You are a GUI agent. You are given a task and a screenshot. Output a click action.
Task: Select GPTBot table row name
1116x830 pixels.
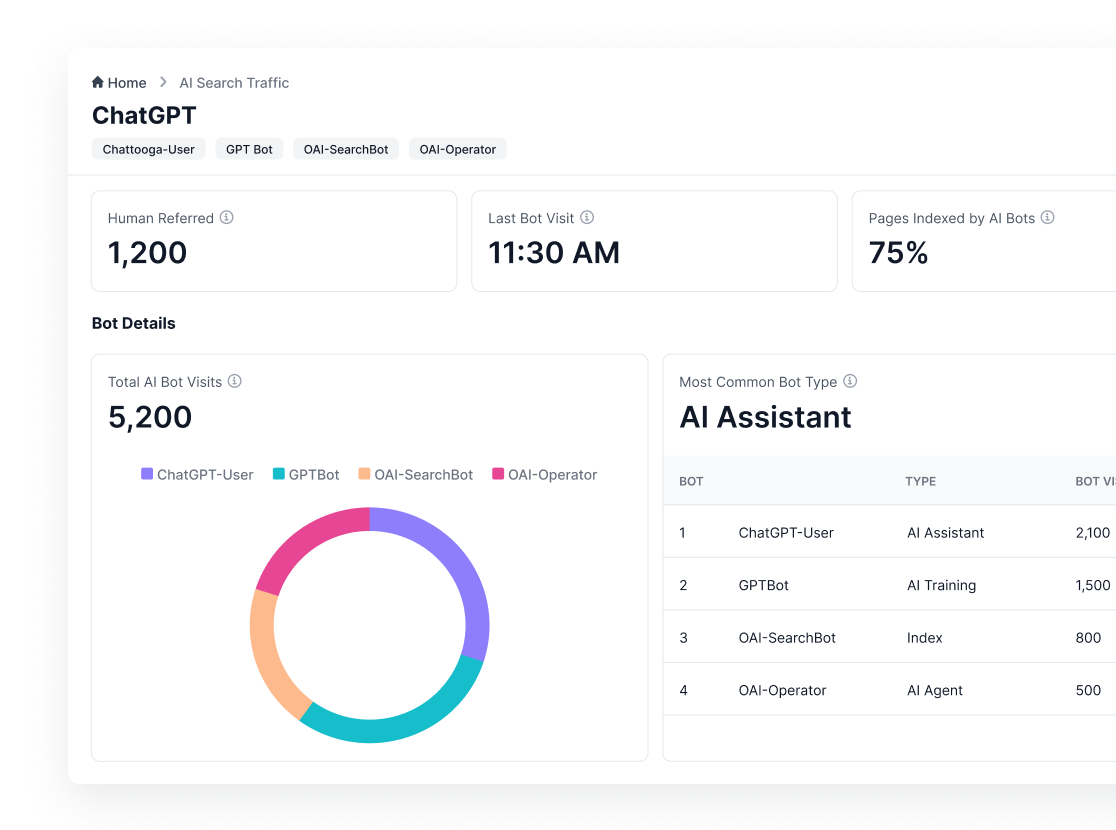click(764, 585)
